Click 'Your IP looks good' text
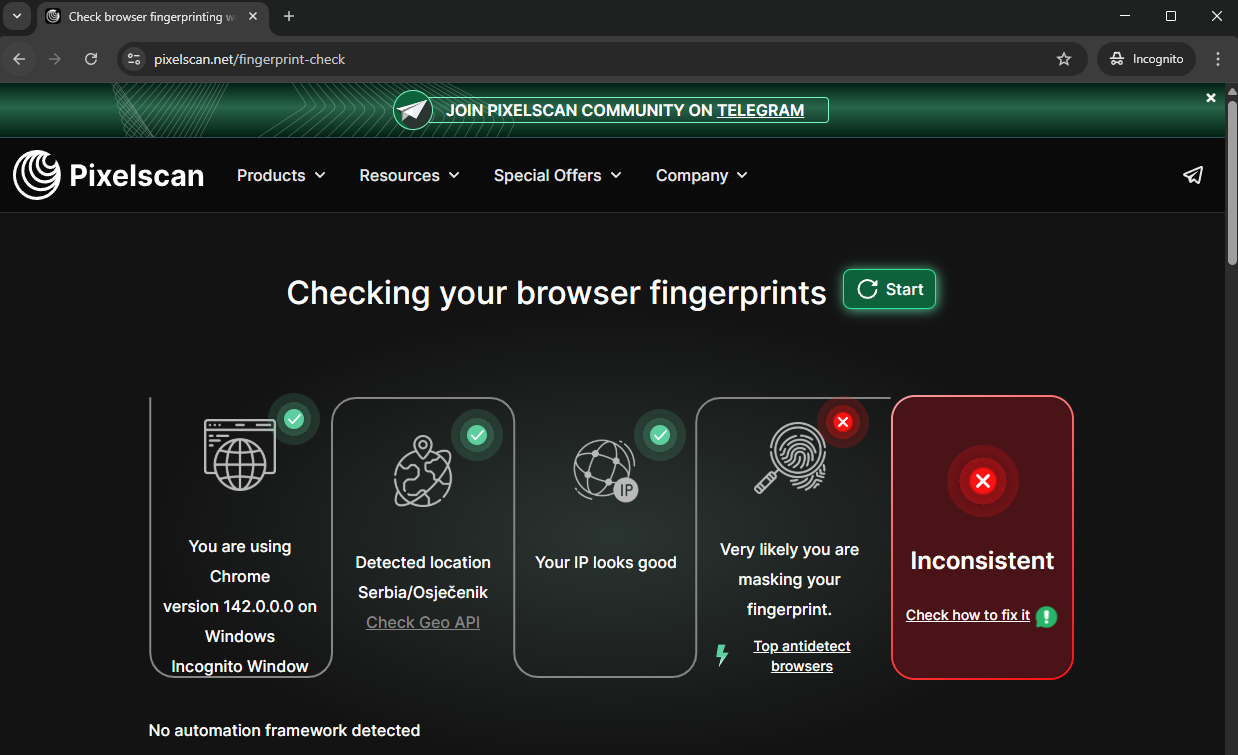1238x755 pixels. (606, 562)
